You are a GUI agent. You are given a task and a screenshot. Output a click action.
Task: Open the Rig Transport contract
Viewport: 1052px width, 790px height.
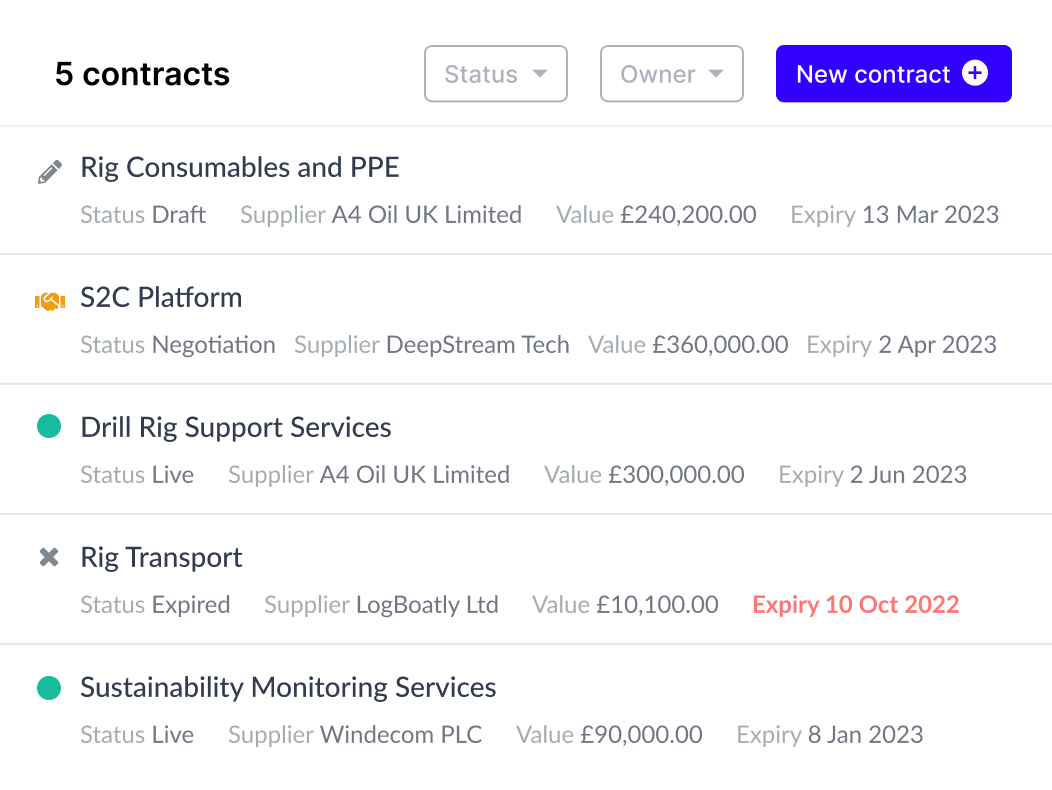coord(161,558)
